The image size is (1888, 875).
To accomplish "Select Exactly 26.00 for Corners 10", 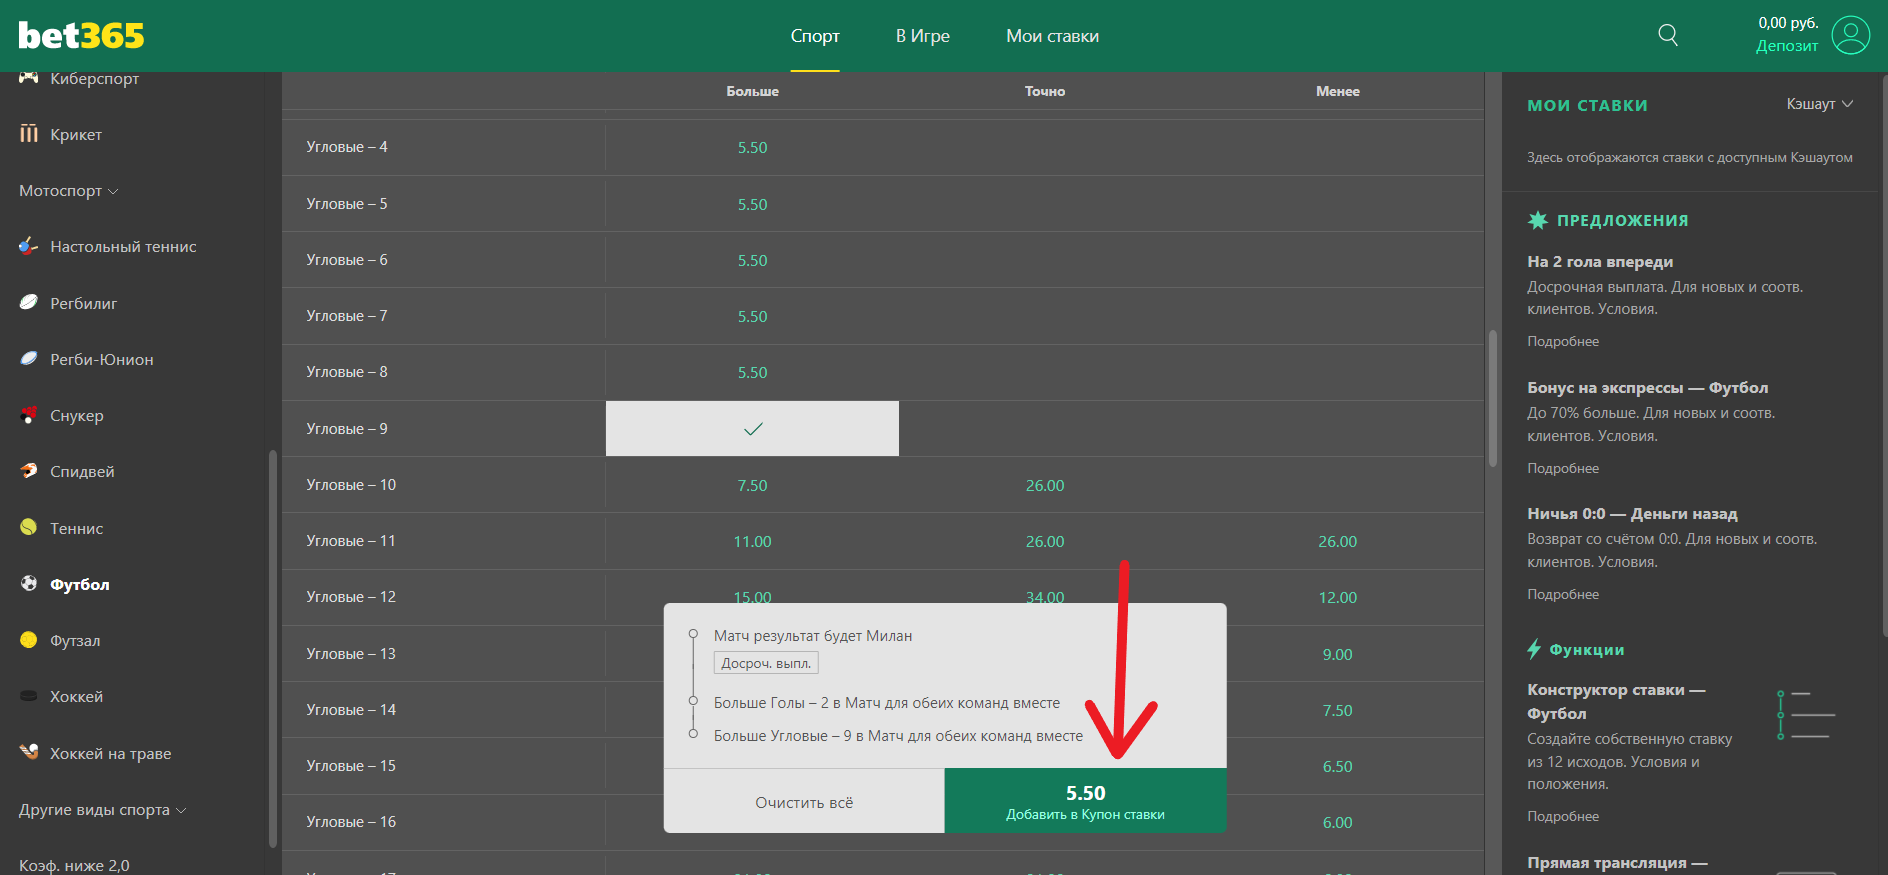I will (x=1045, y=485).
